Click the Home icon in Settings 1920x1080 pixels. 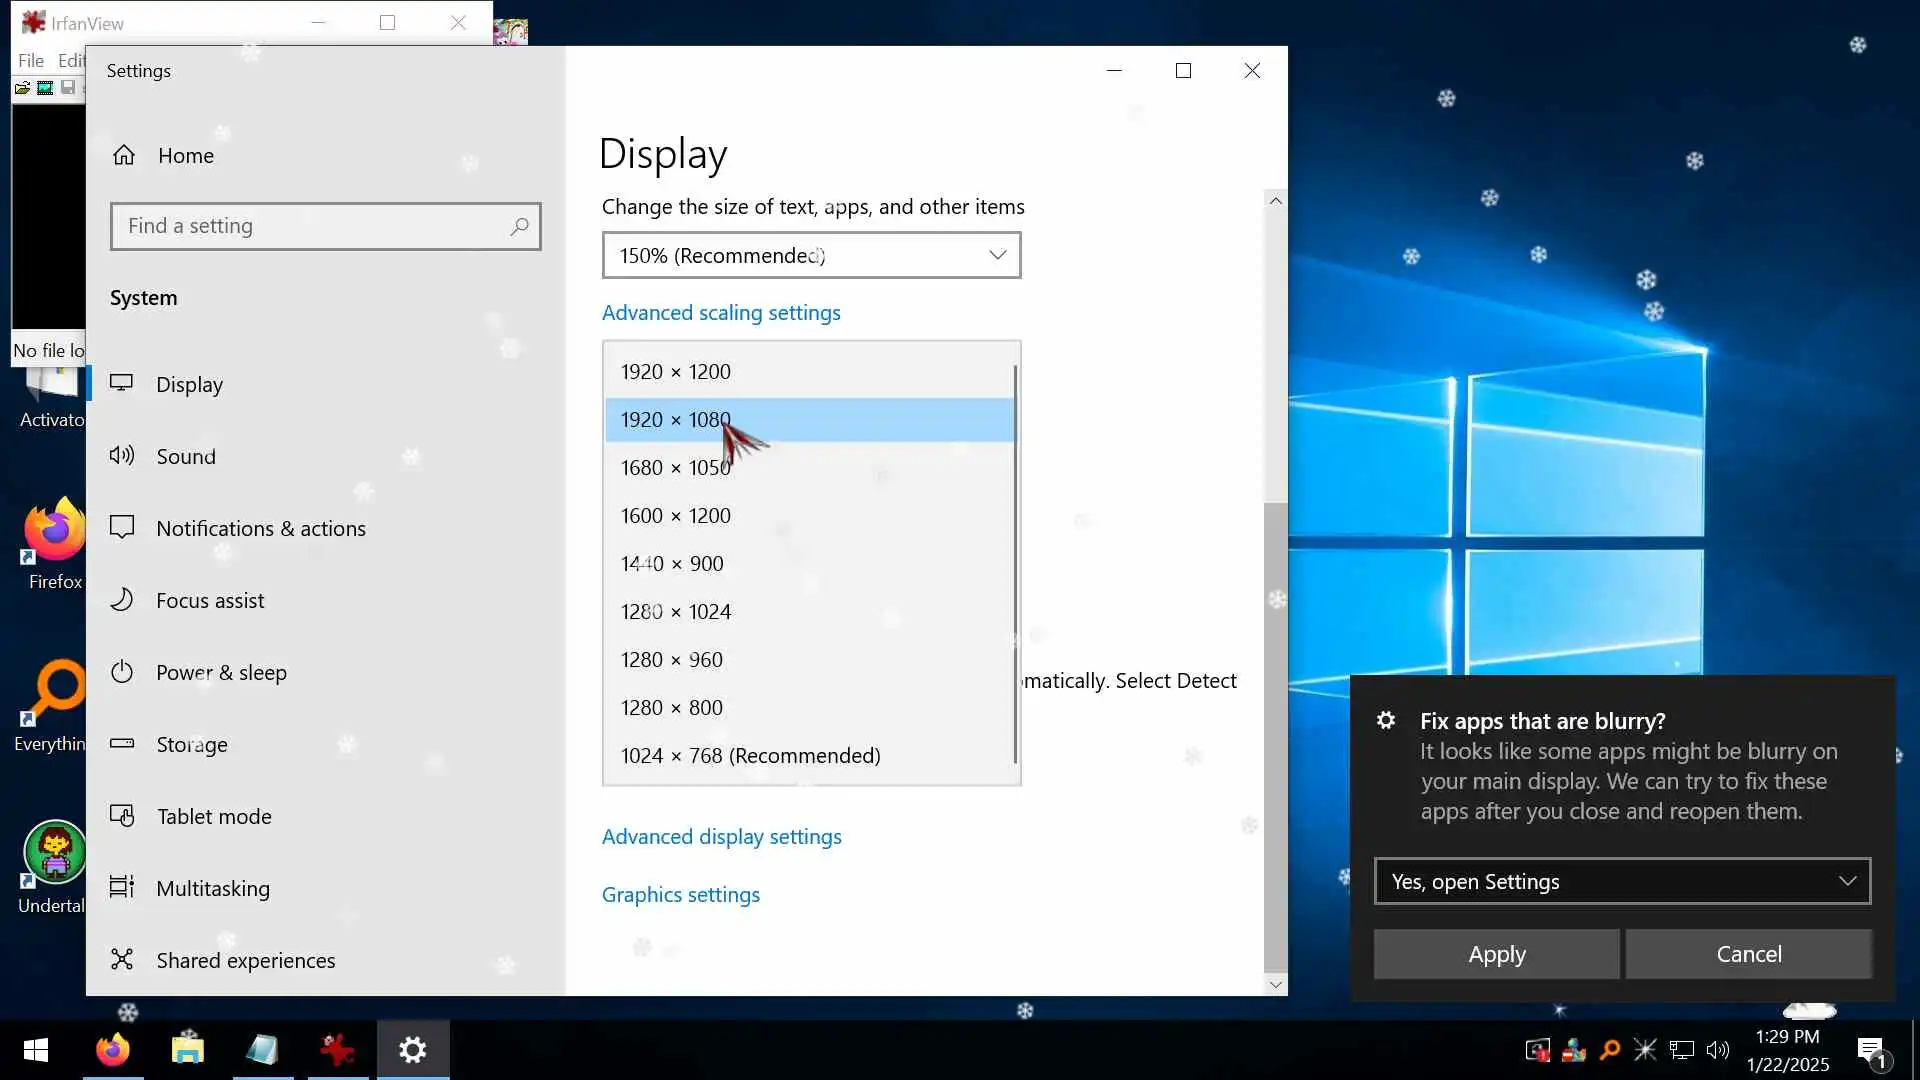pyautogui.click(x=124, y=155)
